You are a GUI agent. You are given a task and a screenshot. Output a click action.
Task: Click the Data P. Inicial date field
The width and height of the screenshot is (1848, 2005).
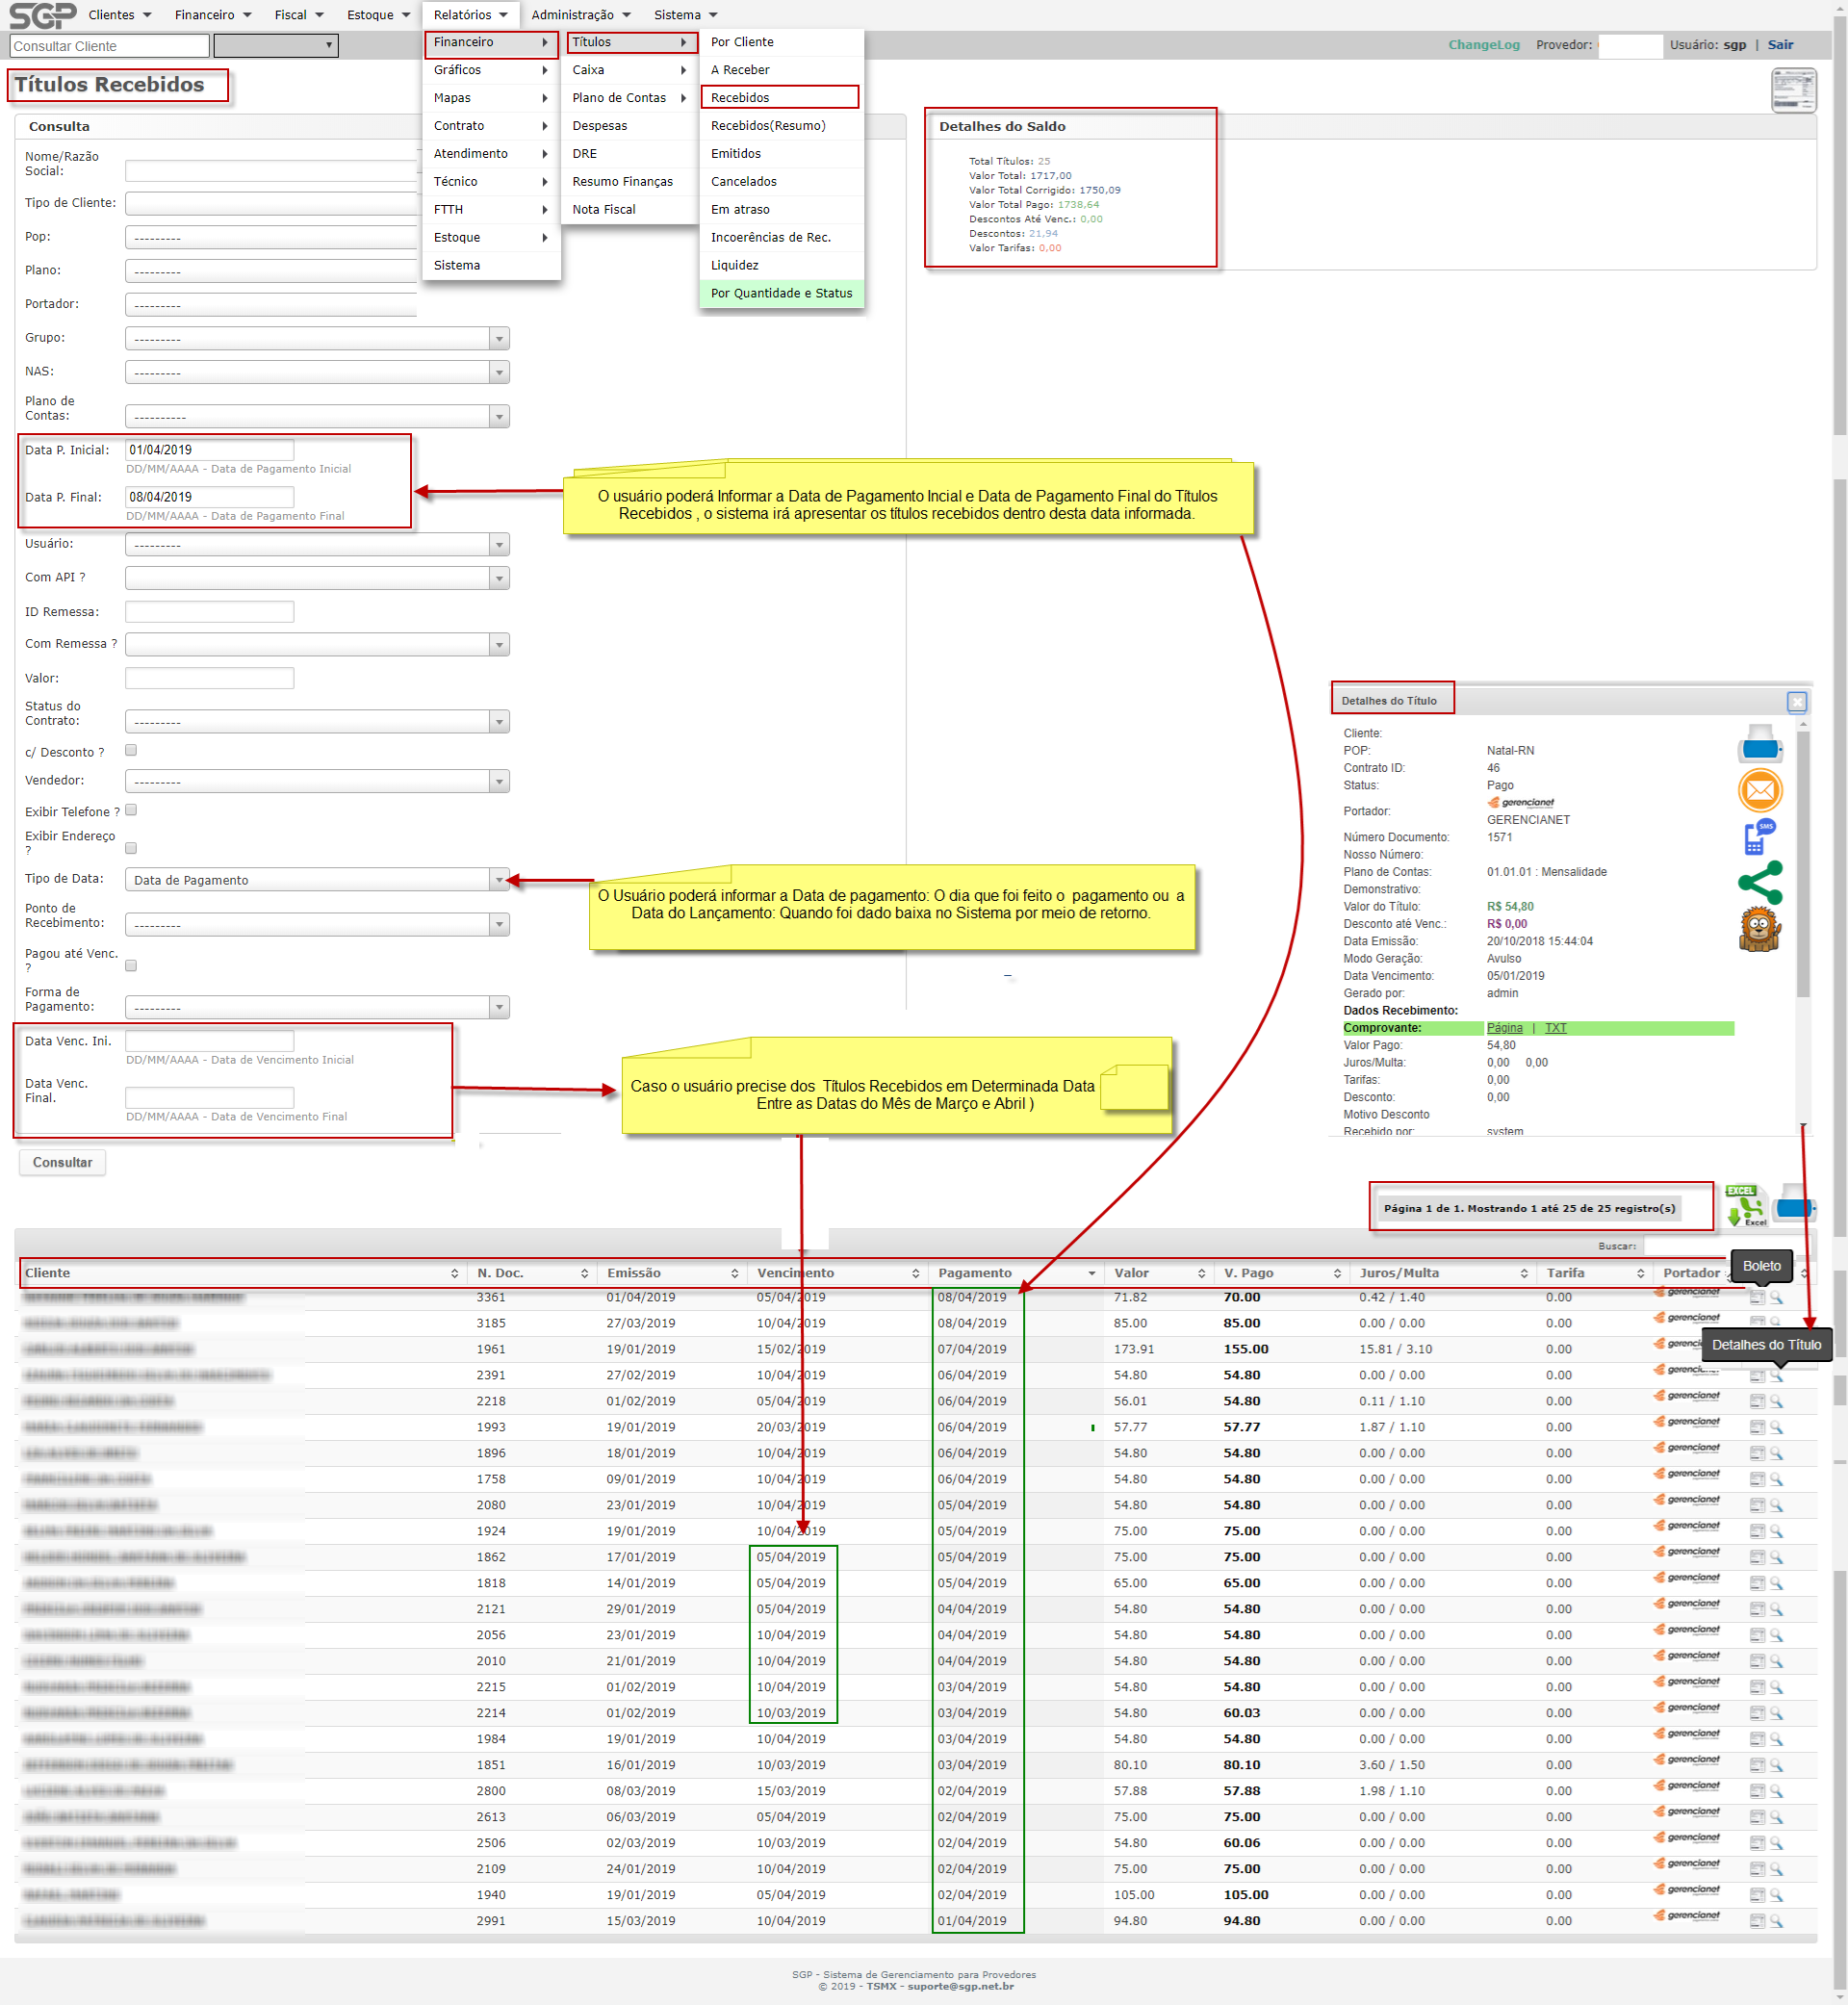[x=209, y=450]
